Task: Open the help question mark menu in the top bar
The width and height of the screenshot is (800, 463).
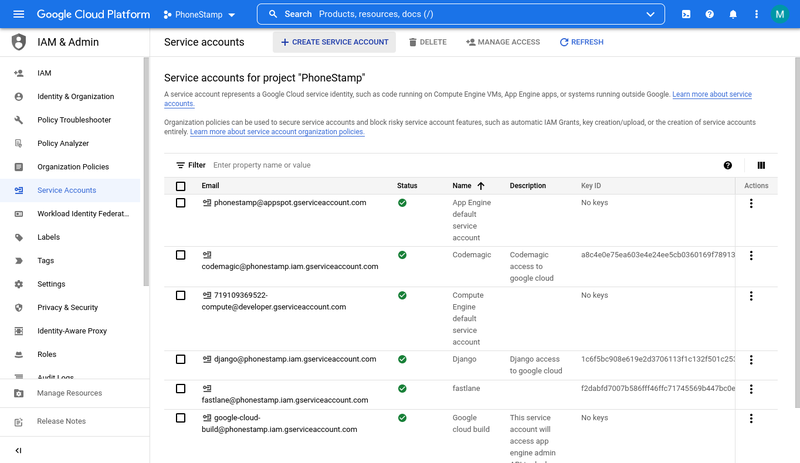Action: (710, 14)
